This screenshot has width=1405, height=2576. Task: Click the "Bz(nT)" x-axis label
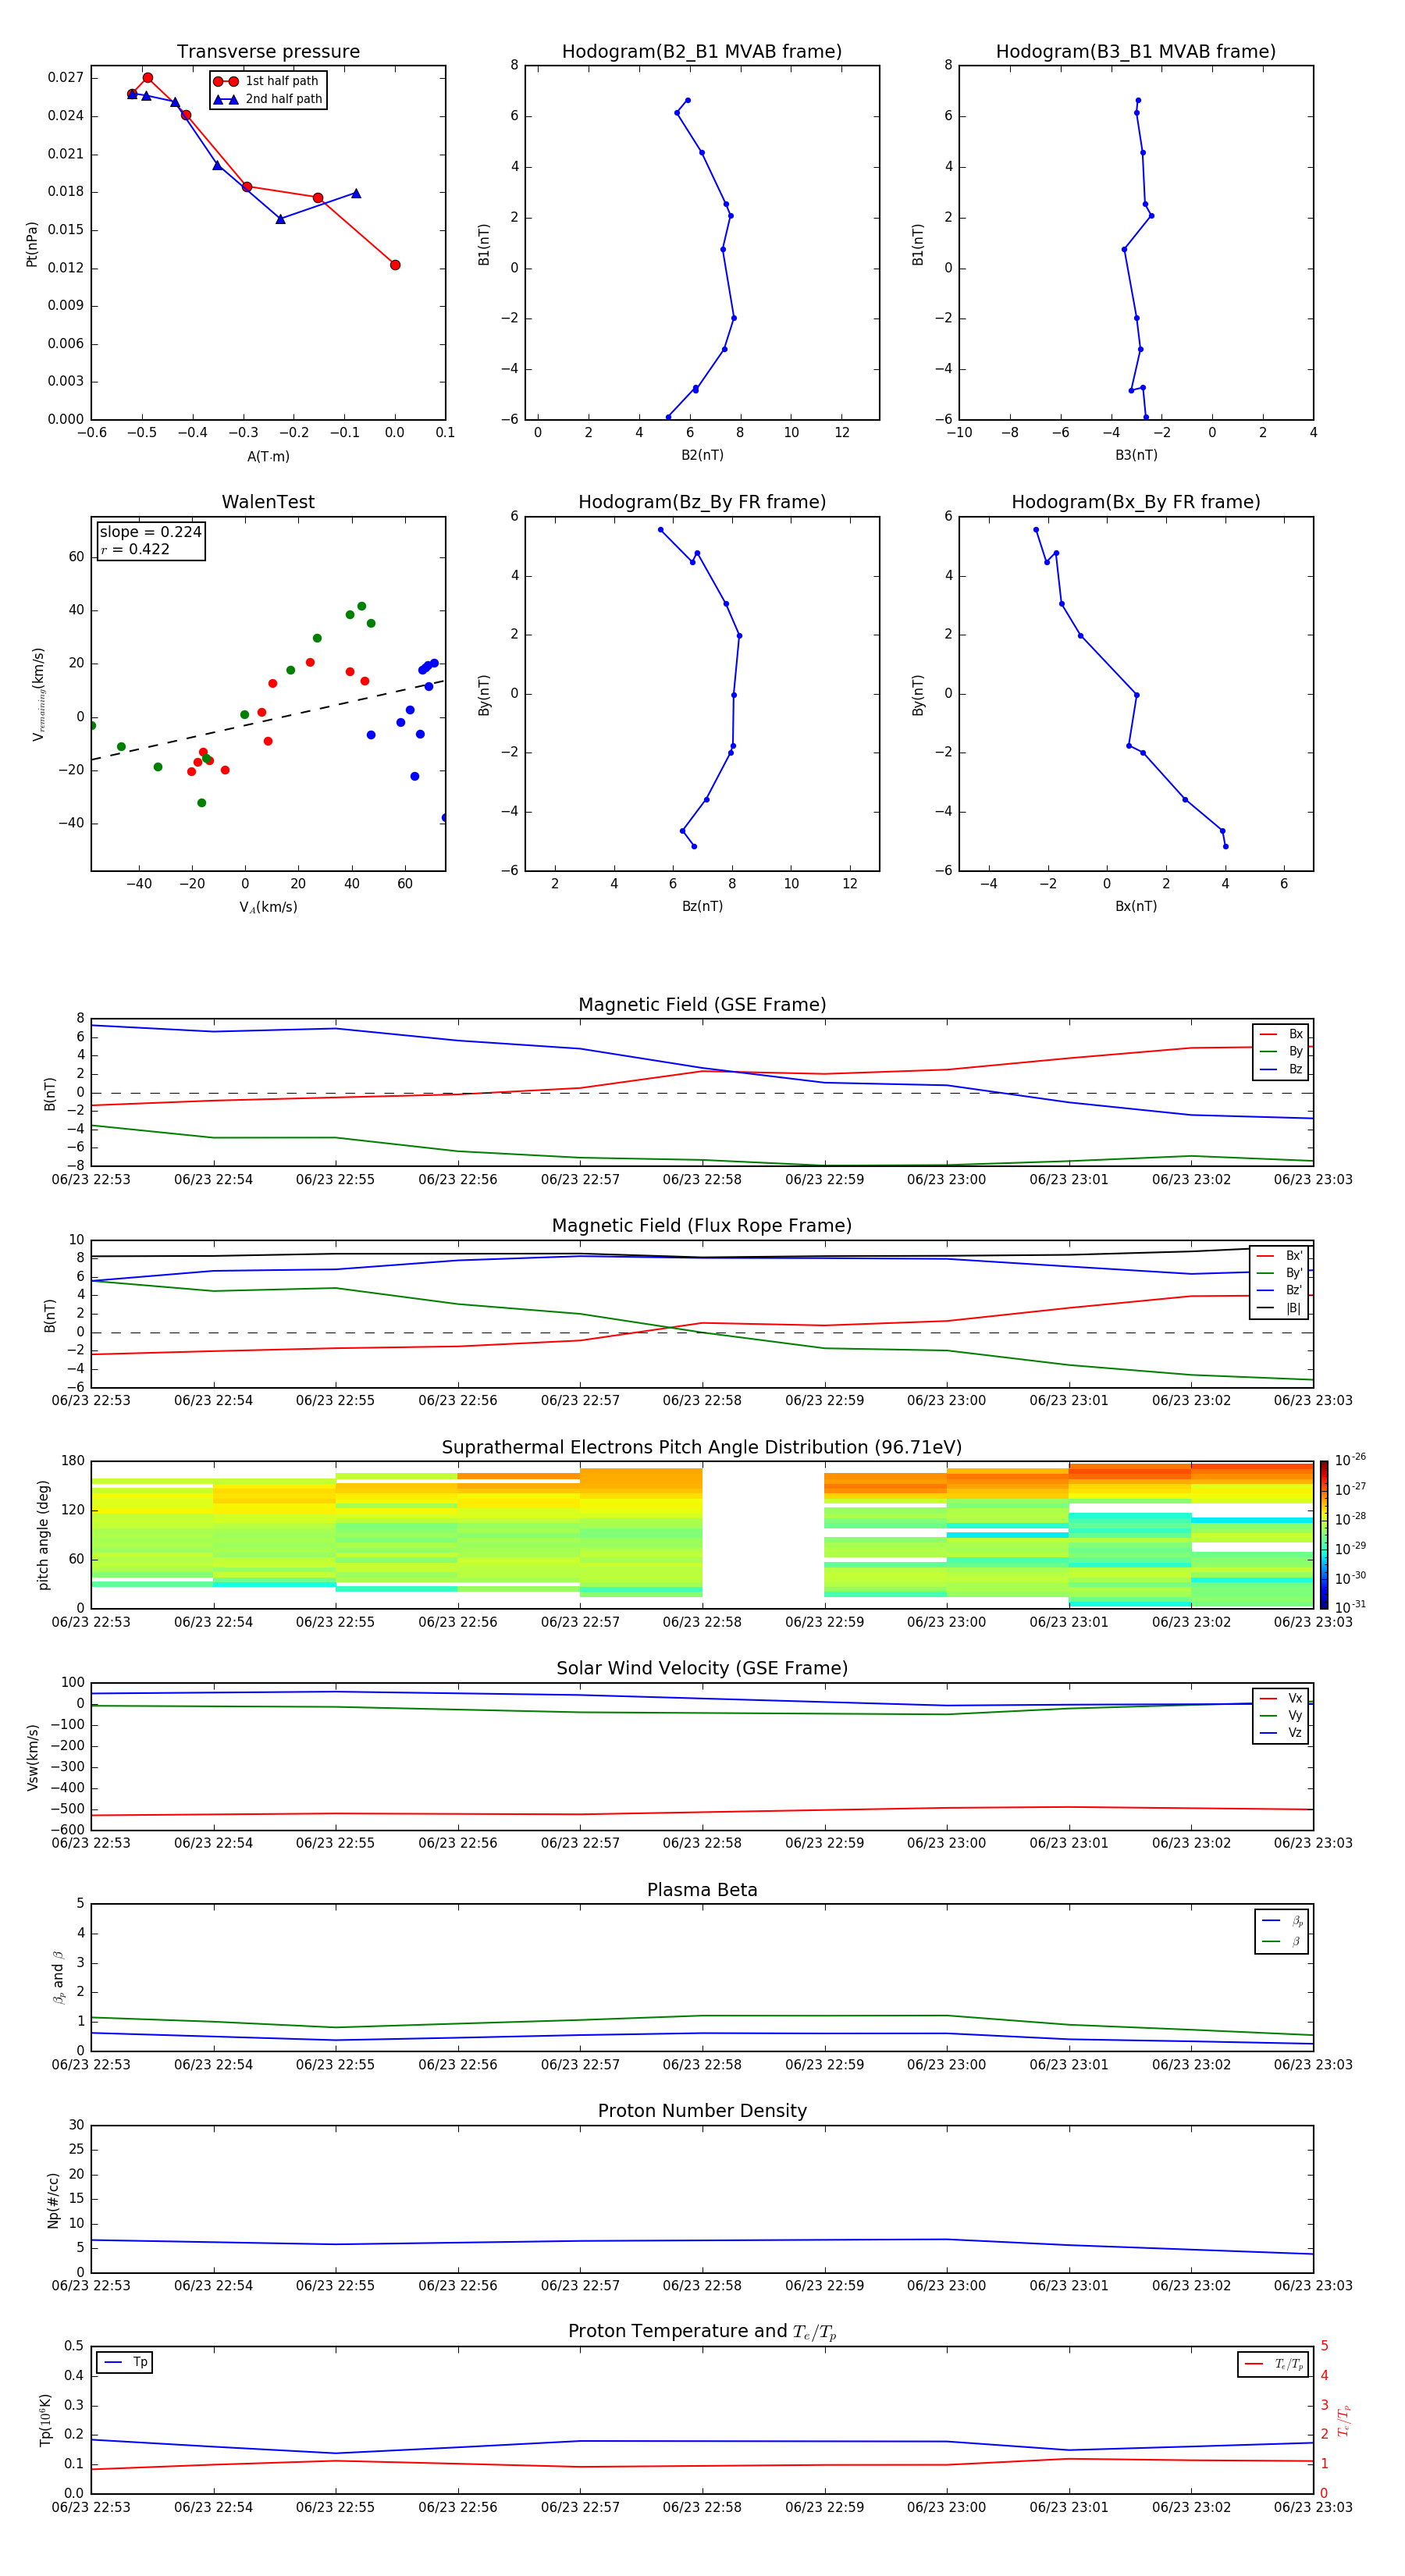tap(702, 906)
